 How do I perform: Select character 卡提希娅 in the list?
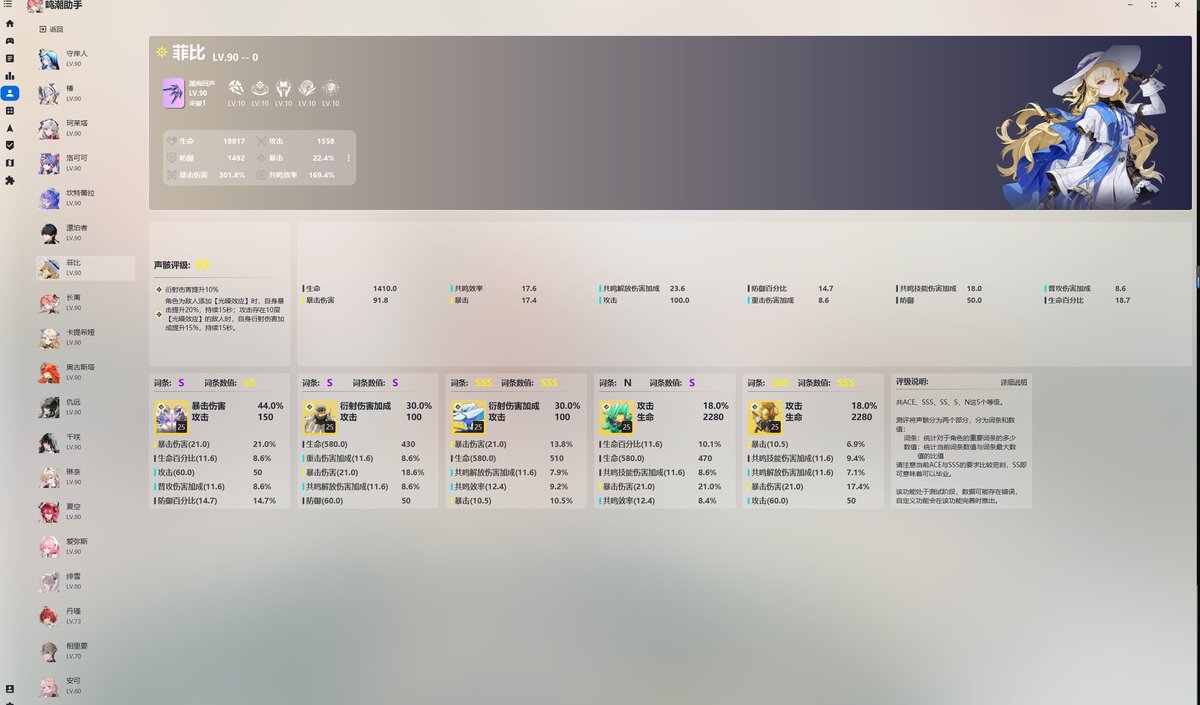[86, 337]
